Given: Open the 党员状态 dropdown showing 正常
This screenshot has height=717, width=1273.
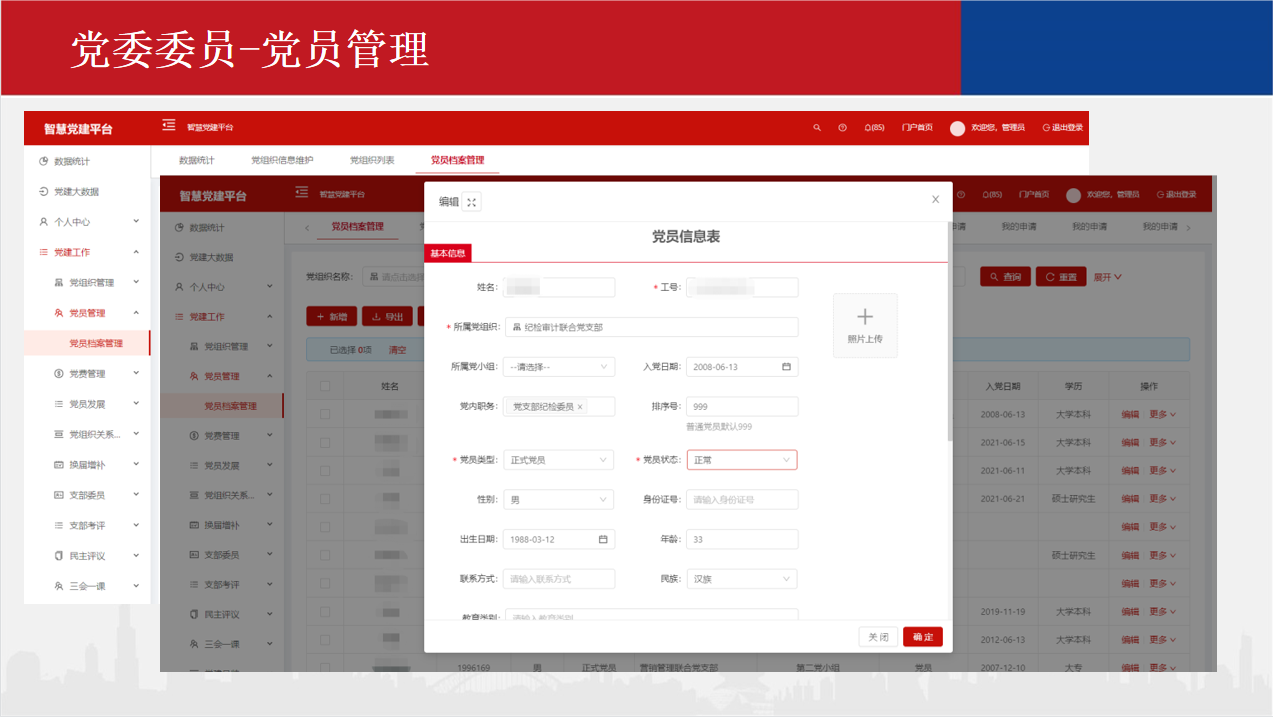Looking at the screenshot, I should pos(741,460).
